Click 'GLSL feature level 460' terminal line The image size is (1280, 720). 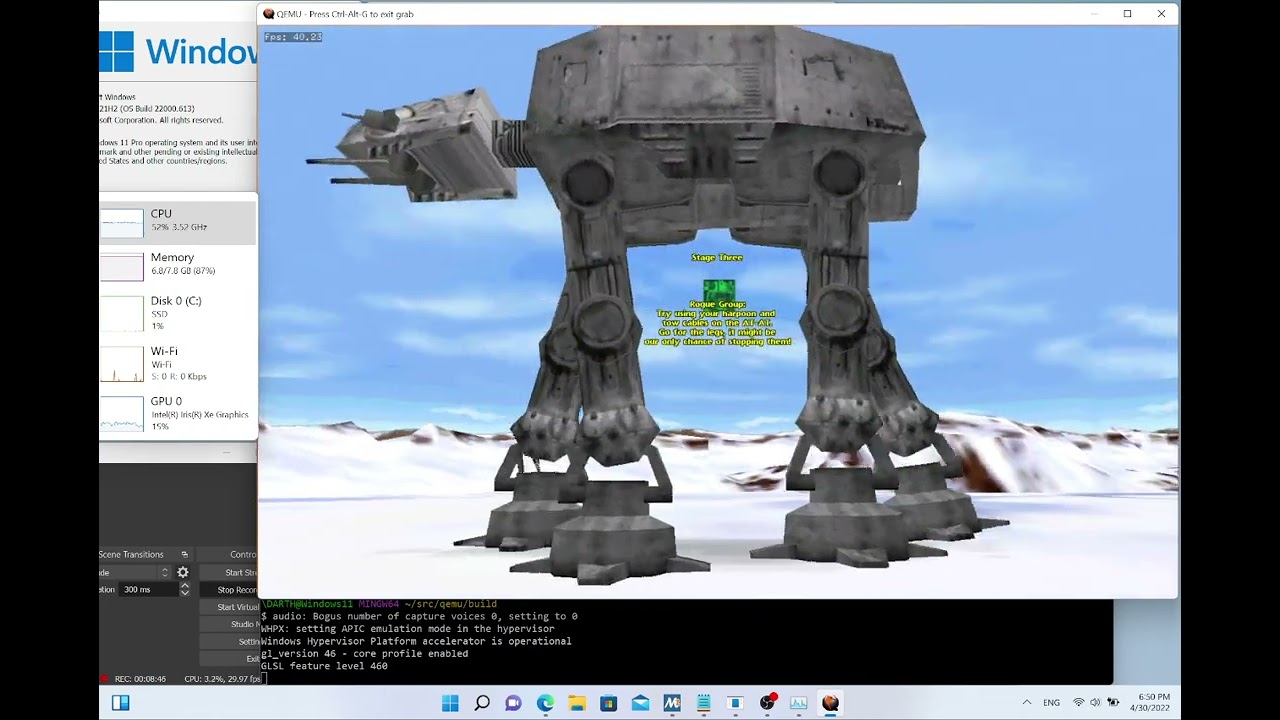tap(324, 666)
